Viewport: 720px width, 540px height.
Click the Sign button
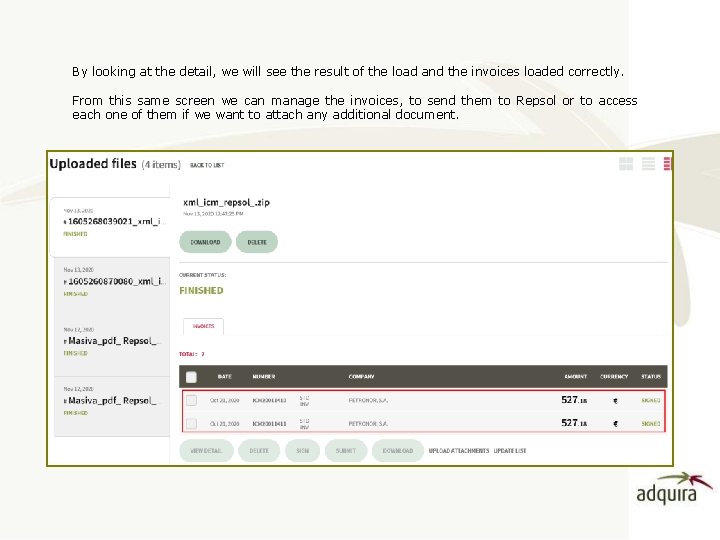[302, 451]
